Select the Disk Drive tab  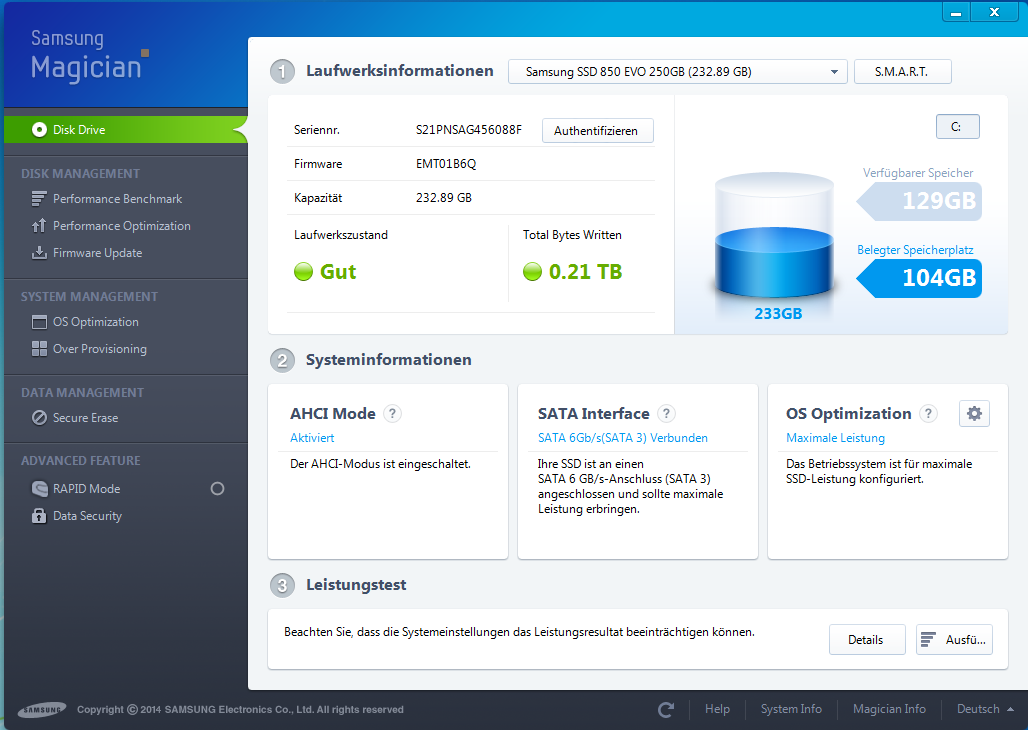point(125,130)
